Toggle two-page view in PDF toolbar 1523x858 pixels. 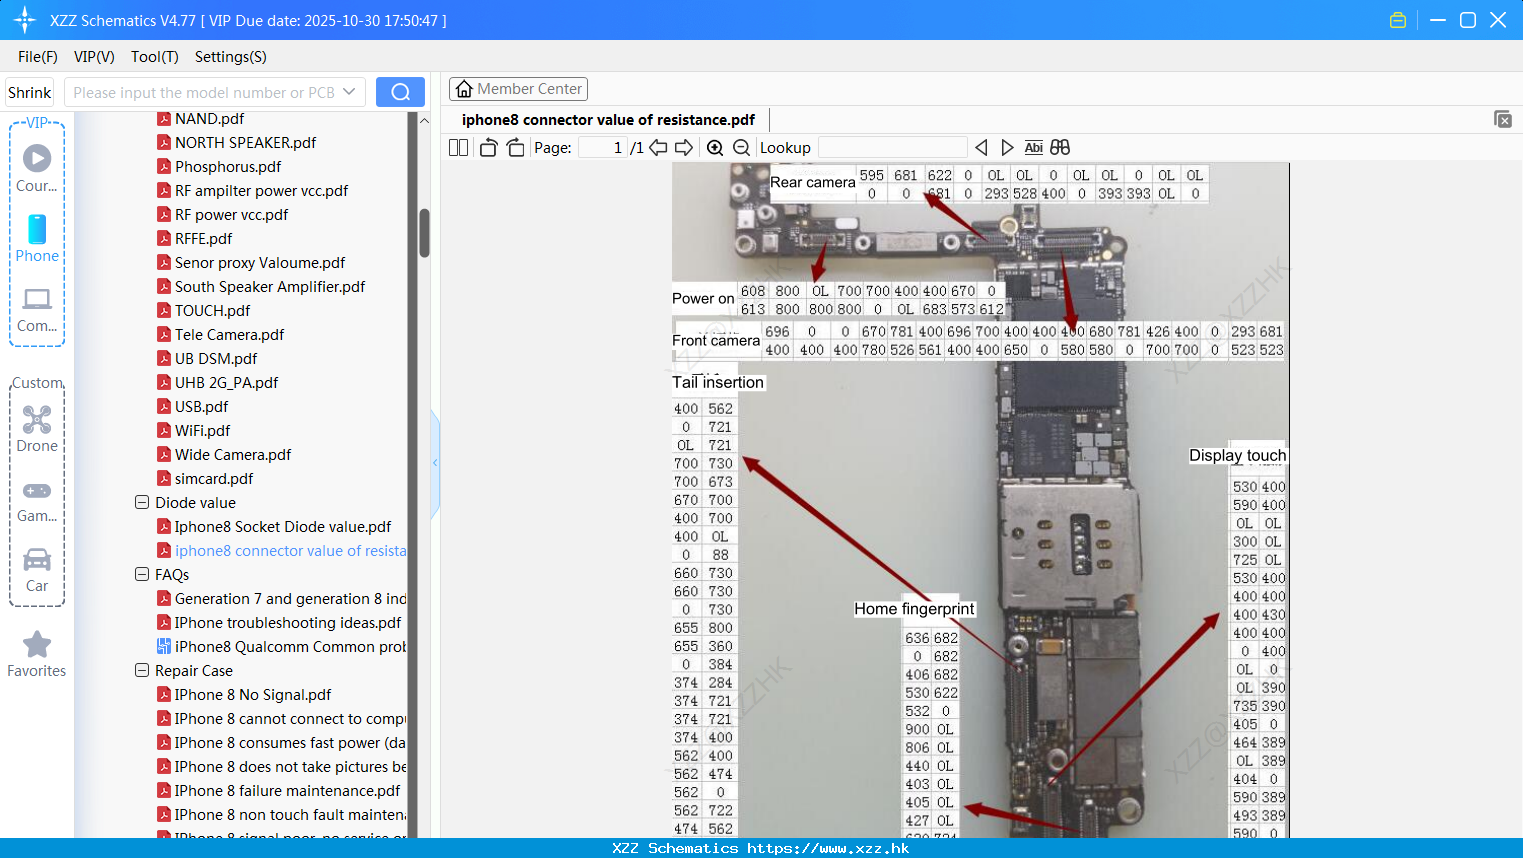tap(458, 148)
